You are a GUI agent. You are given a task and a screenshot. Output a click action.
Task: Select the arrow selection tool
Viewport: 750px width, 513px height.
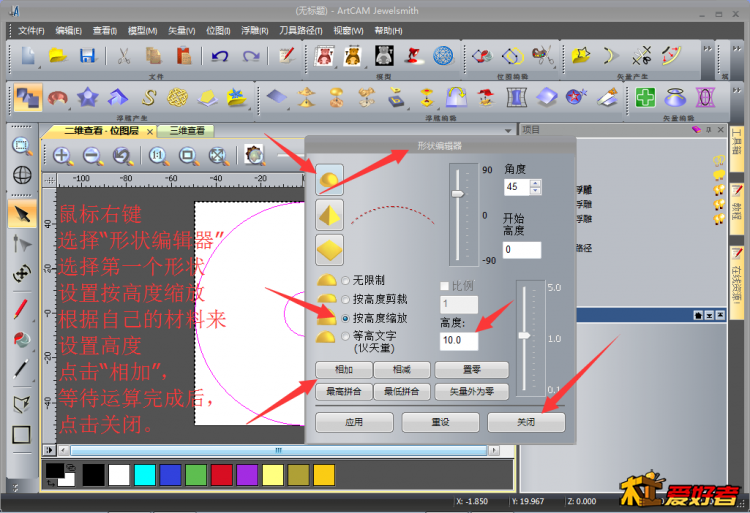(22, 214)
